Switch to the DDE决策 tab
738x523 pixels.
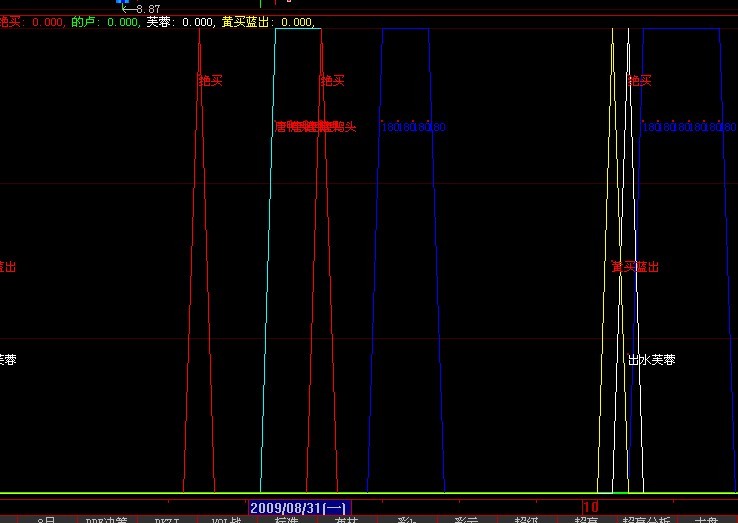(x=107, y=520)
